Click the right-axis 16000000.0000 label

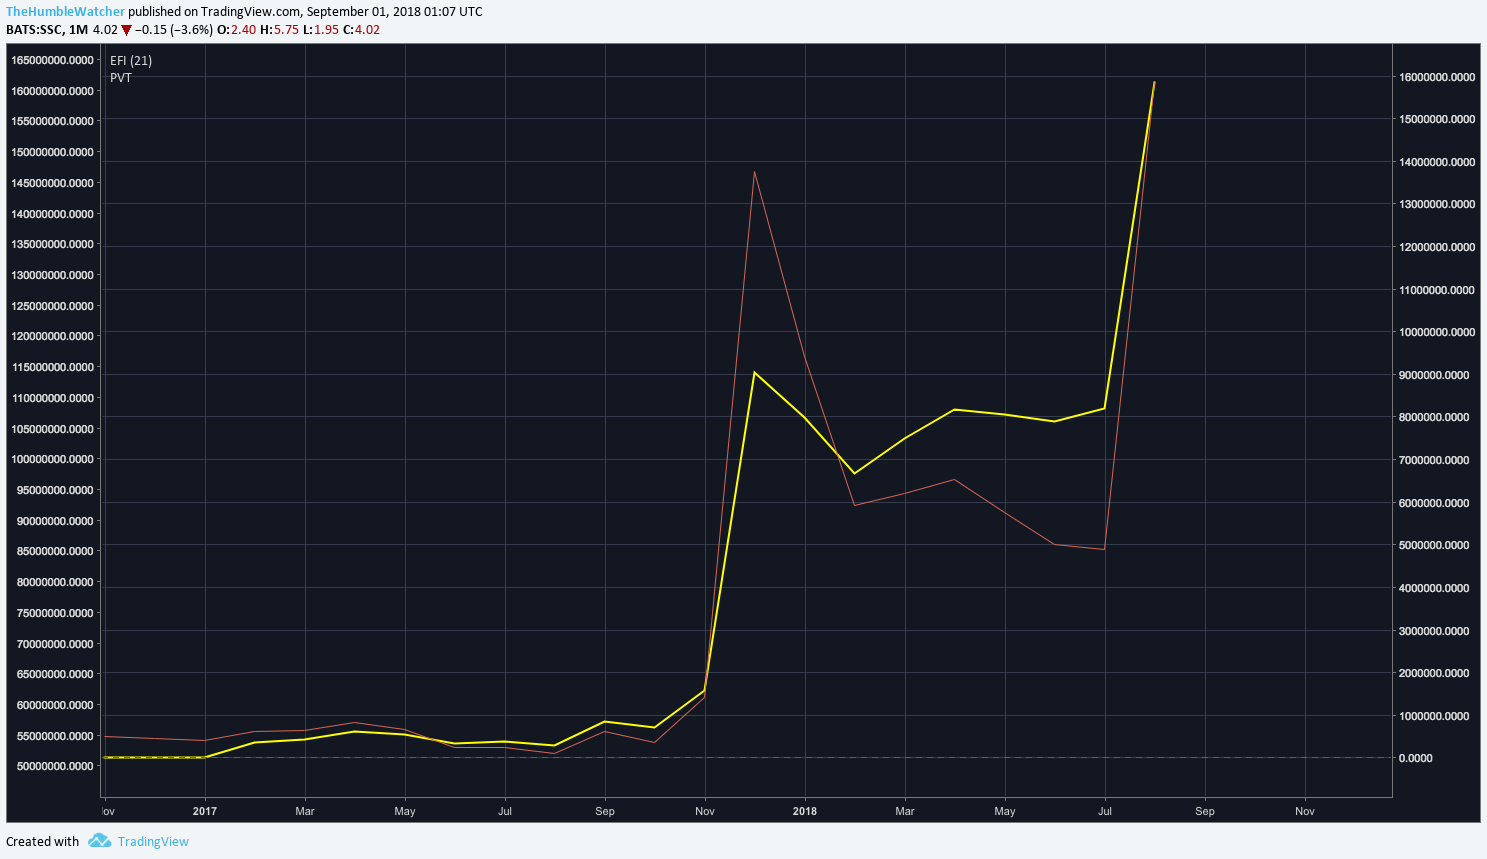tap(1437, 77)
